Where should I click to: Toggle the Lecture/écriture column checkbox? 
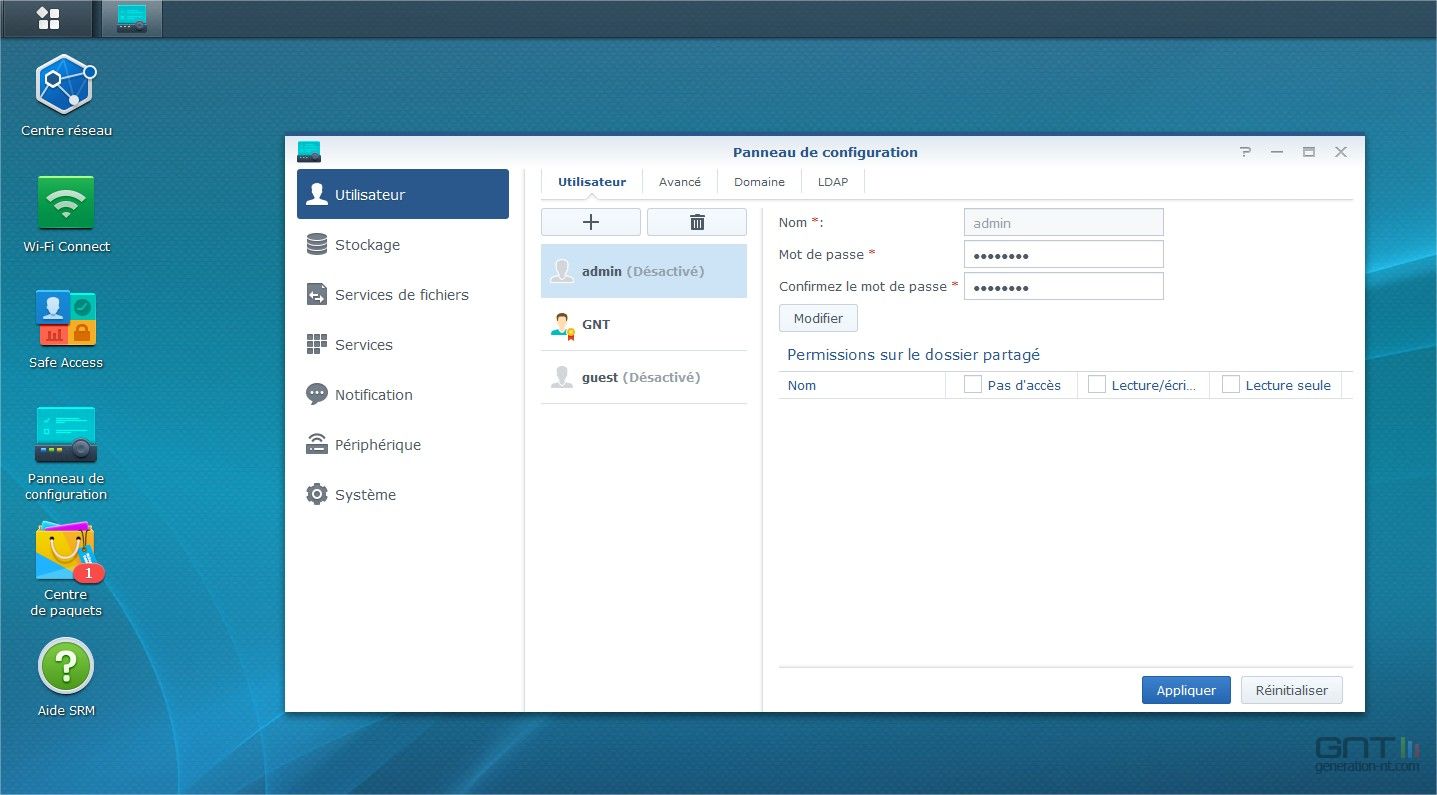(x=1097, y=384)
